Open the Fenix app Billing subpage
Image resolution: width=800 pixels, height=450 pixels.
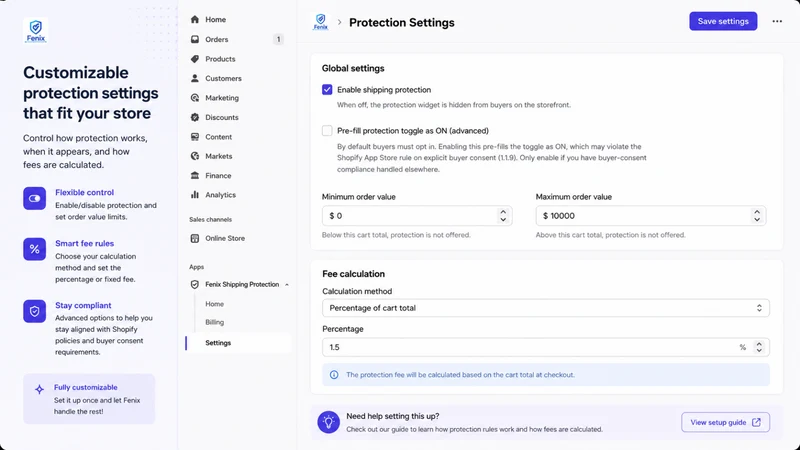pos(214,322)
